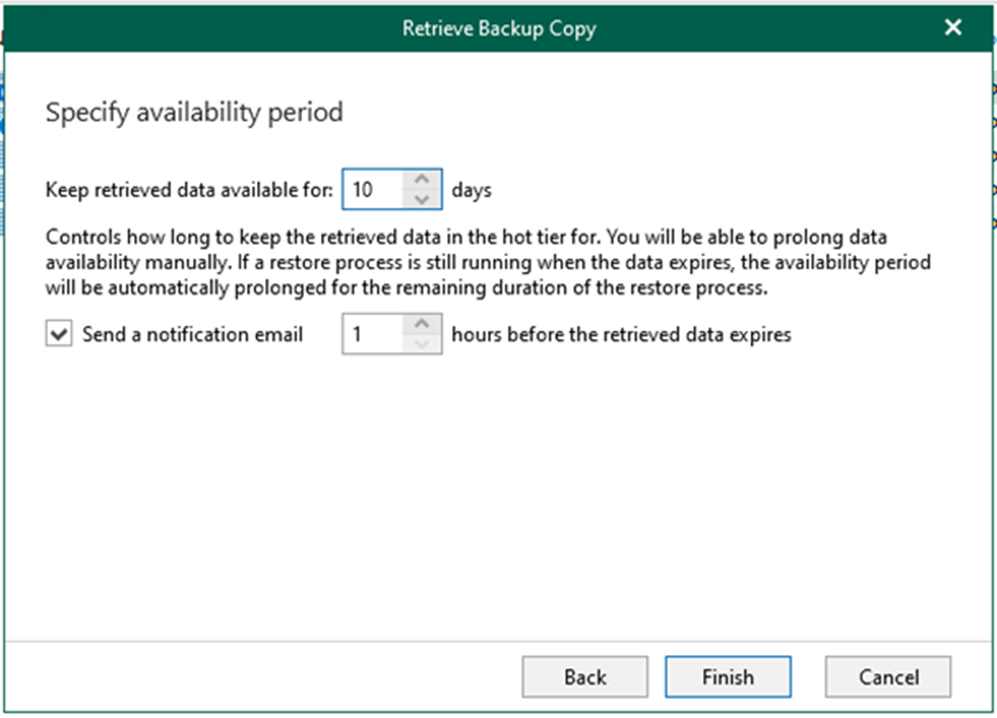Click into the days value field showing 10

click(x=374, y=189)
